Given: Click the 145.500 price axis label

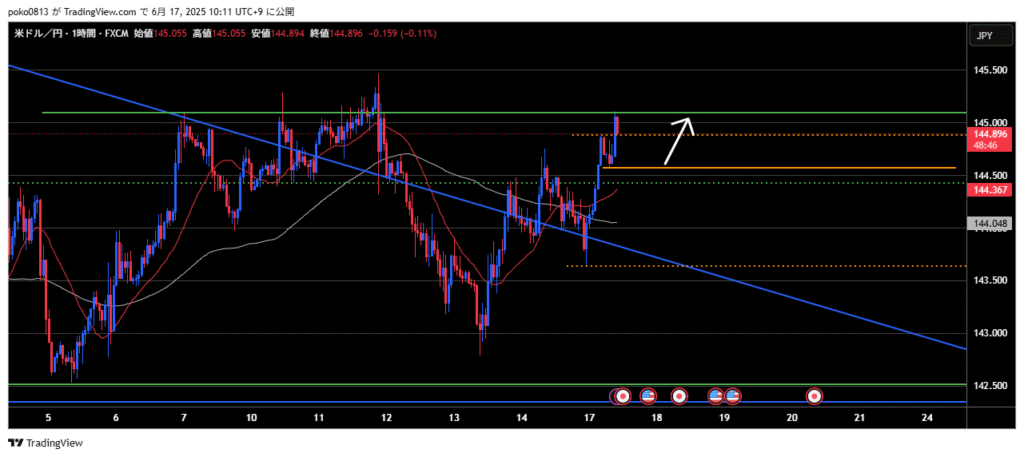Looking at the screenshot, I should coord(988,70).
